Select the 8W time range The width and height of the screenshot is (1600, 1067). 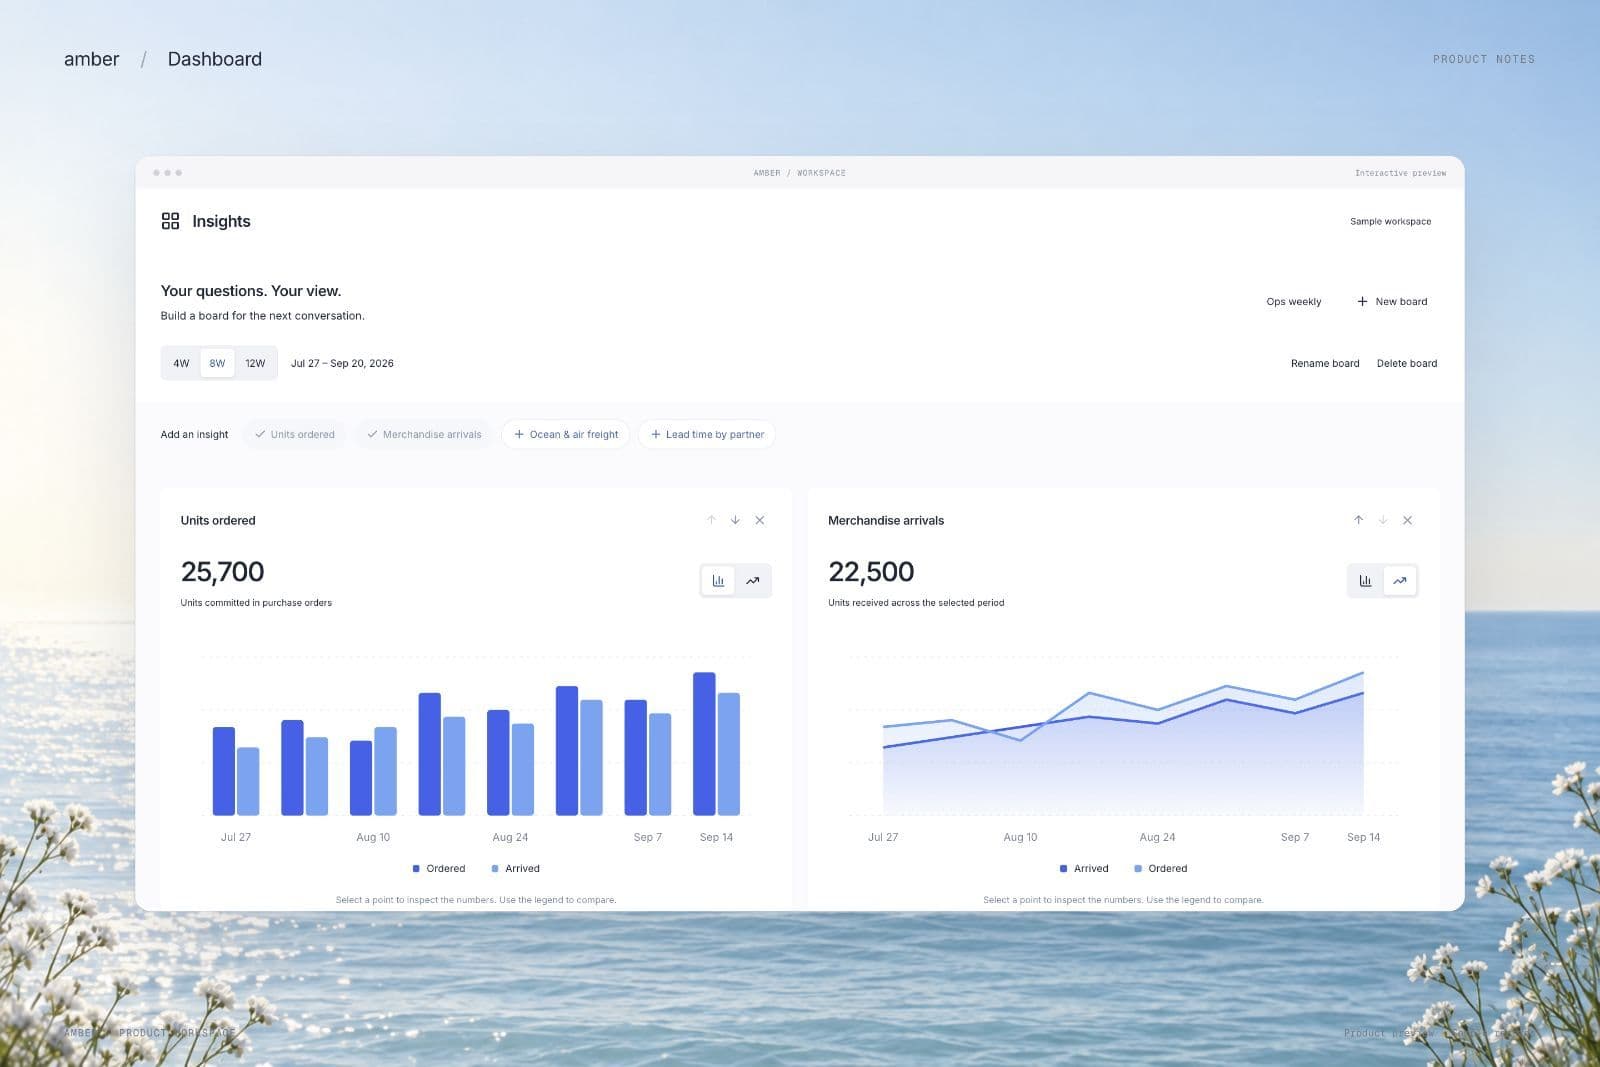click(217, 363)
